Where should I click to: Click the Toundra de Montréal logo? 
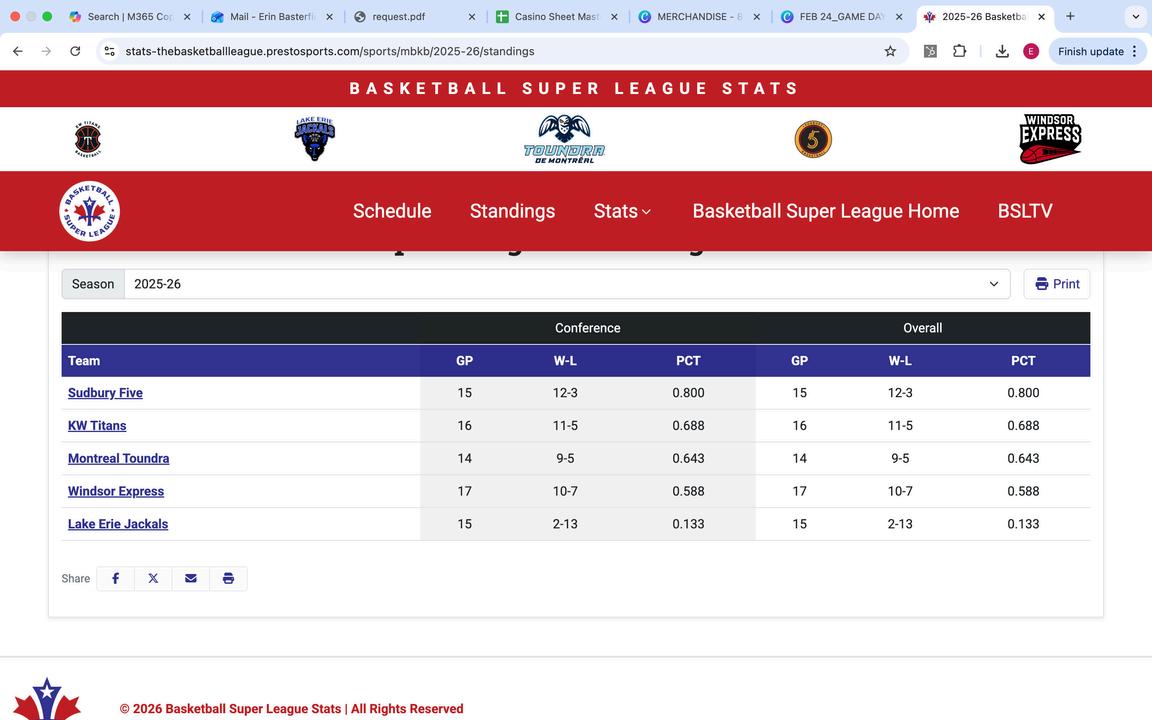564,139
